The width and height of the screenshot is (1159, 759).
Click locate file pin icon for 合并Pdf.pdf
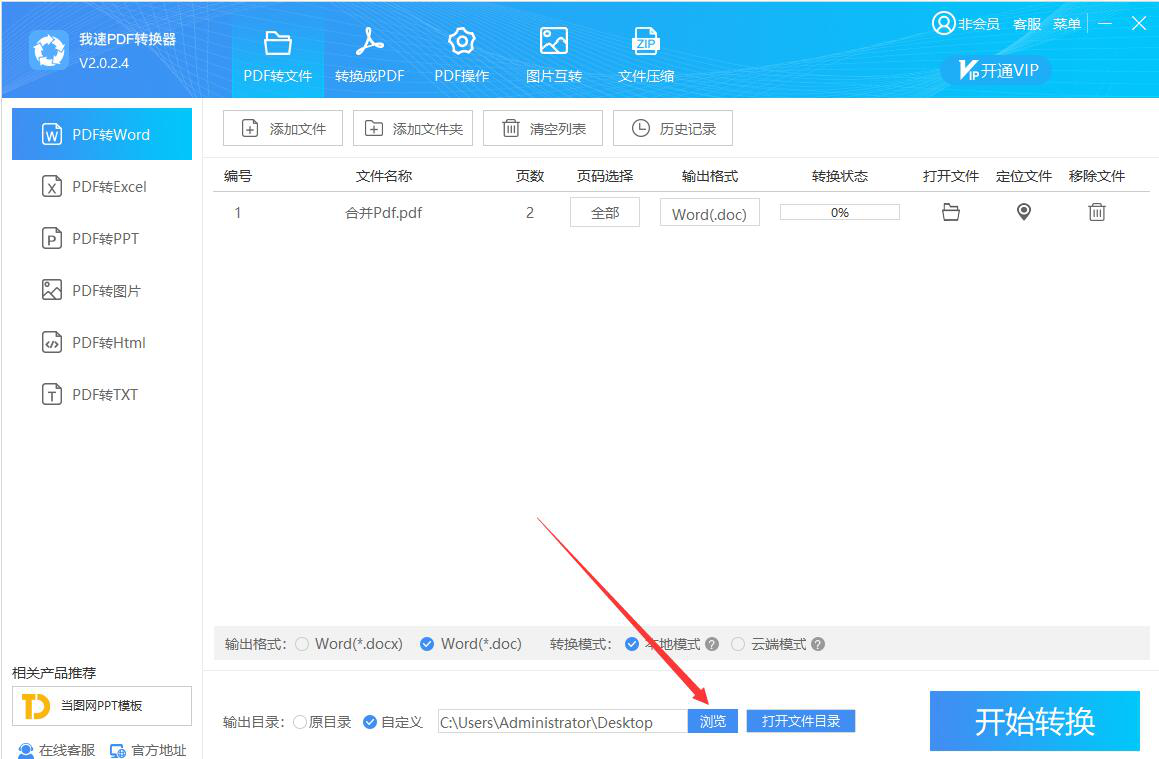point(1024,212)
